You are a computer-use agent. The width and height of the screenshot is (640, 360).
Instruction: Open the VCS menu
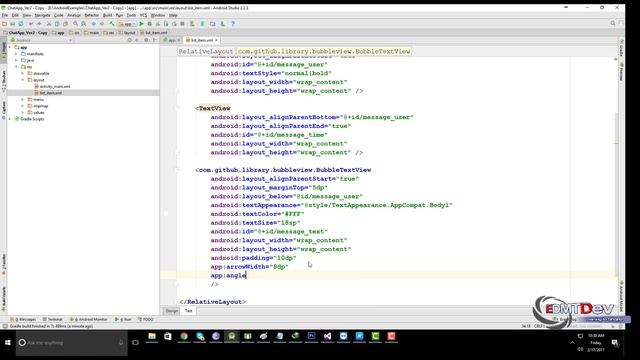coord(143,15)
